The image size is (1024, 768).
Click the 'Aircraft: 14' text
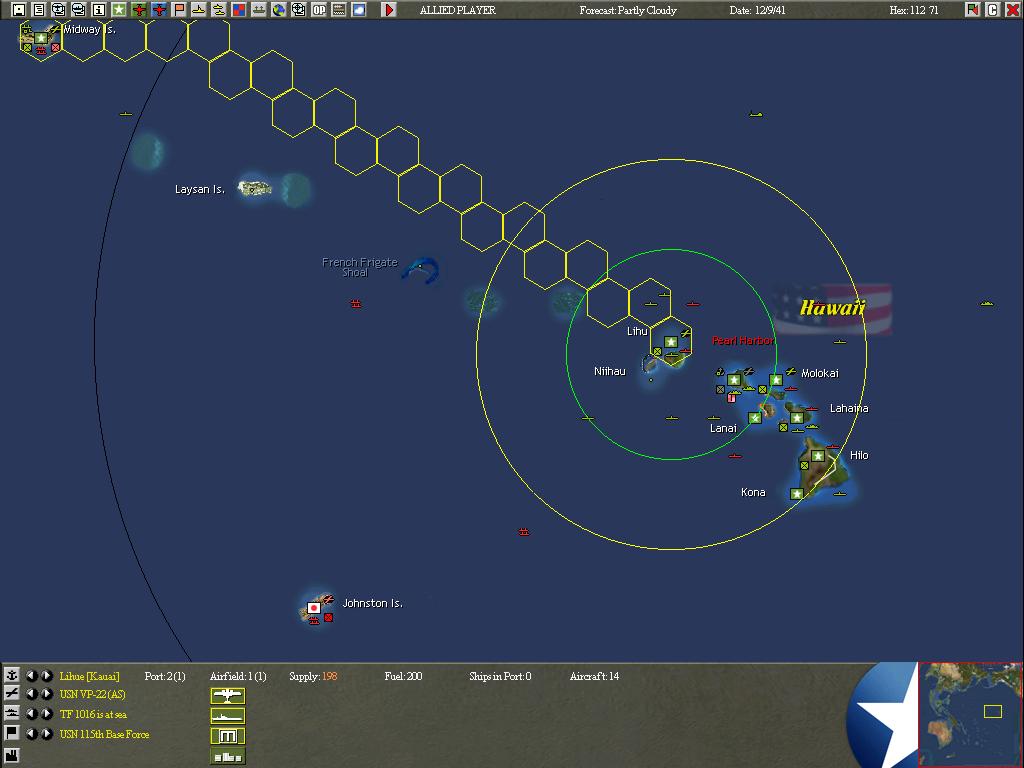point(594,676)
